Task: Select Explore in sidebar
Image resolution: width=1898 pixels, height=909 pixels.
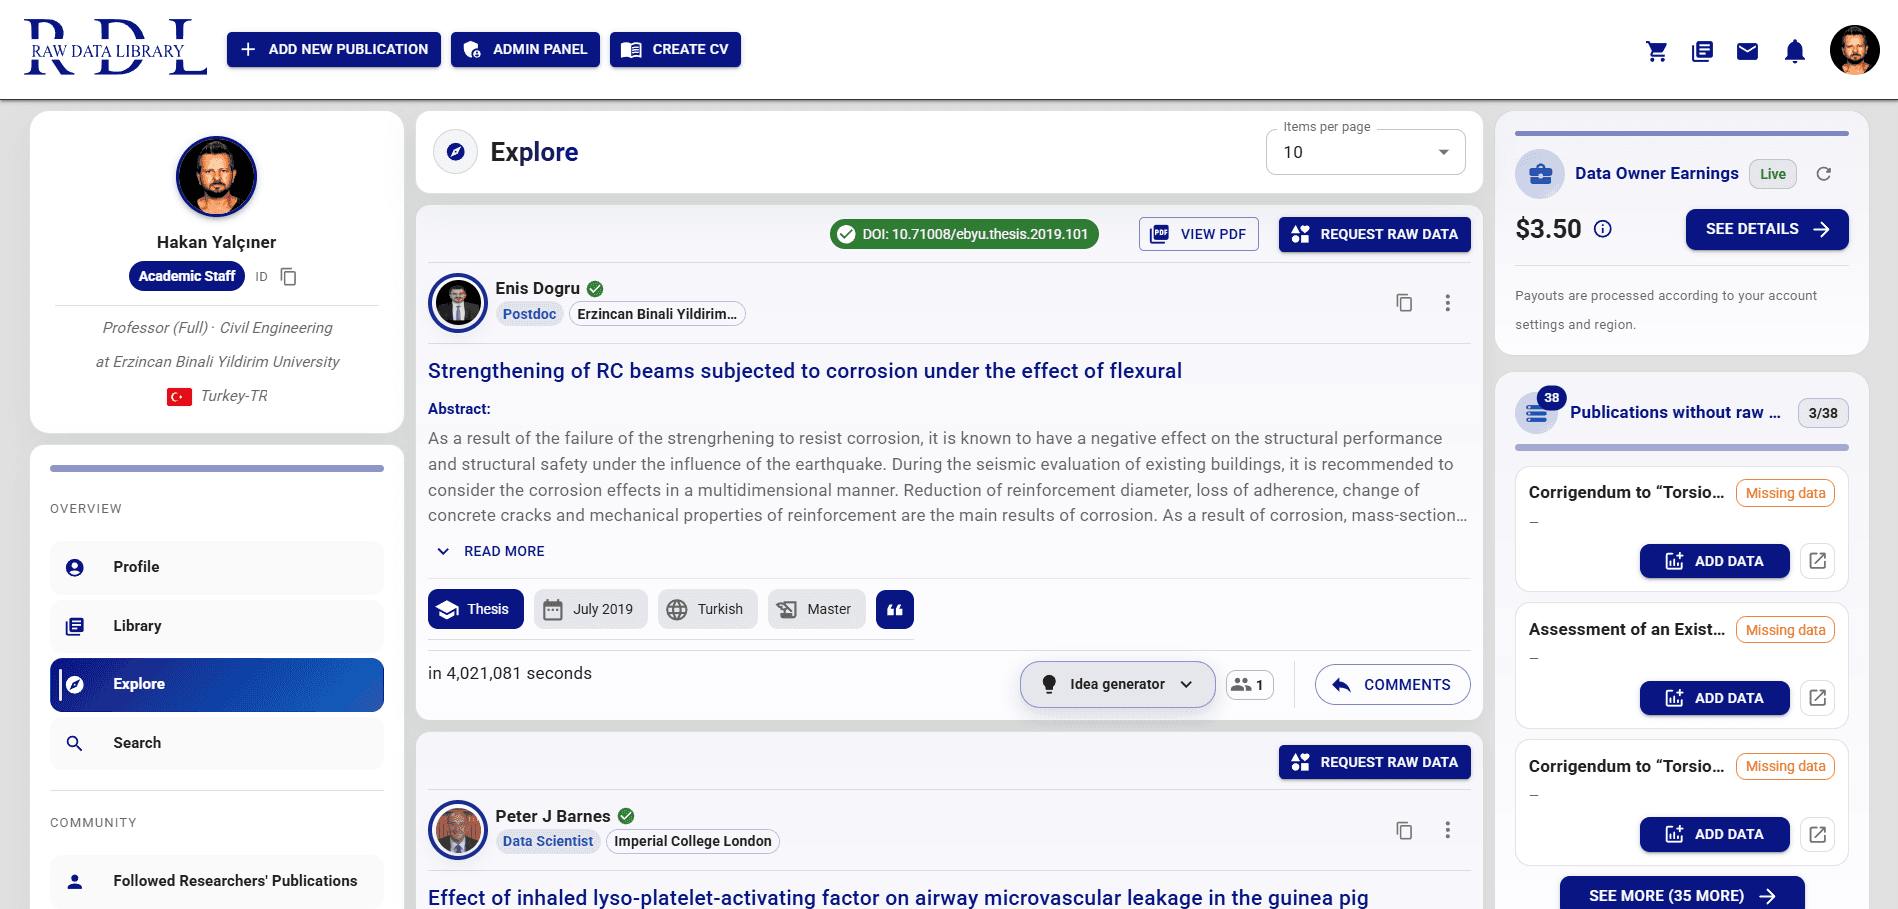Action: [217, 684]
